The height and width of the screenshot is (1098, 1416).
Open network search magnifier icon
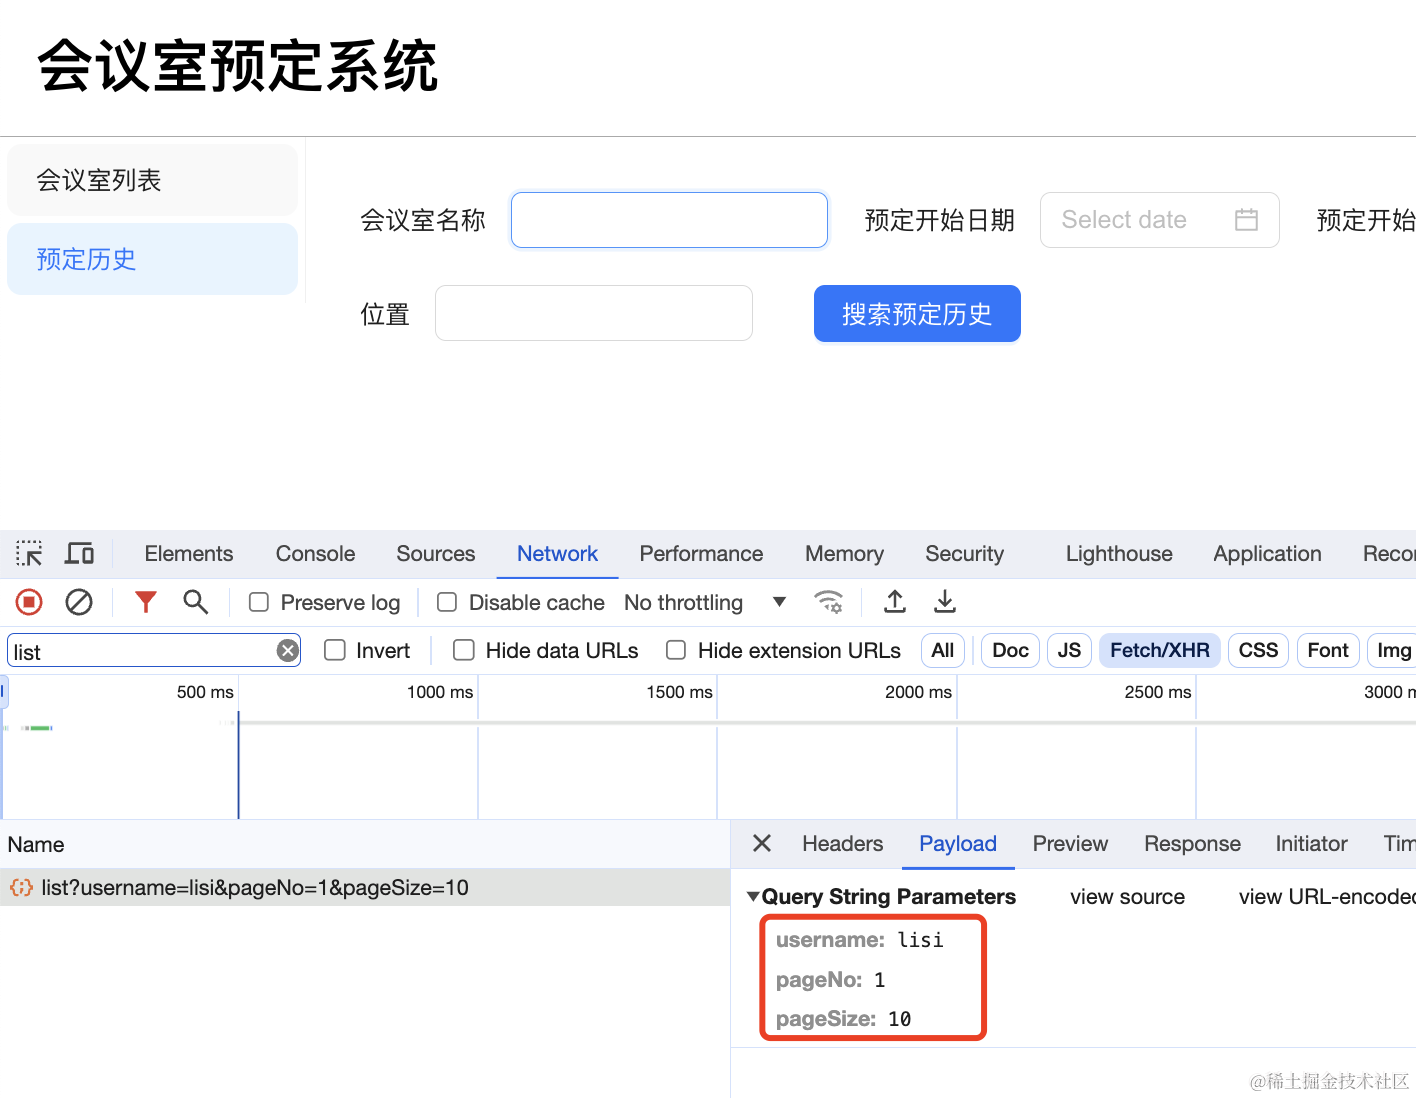tap(195, 602)
